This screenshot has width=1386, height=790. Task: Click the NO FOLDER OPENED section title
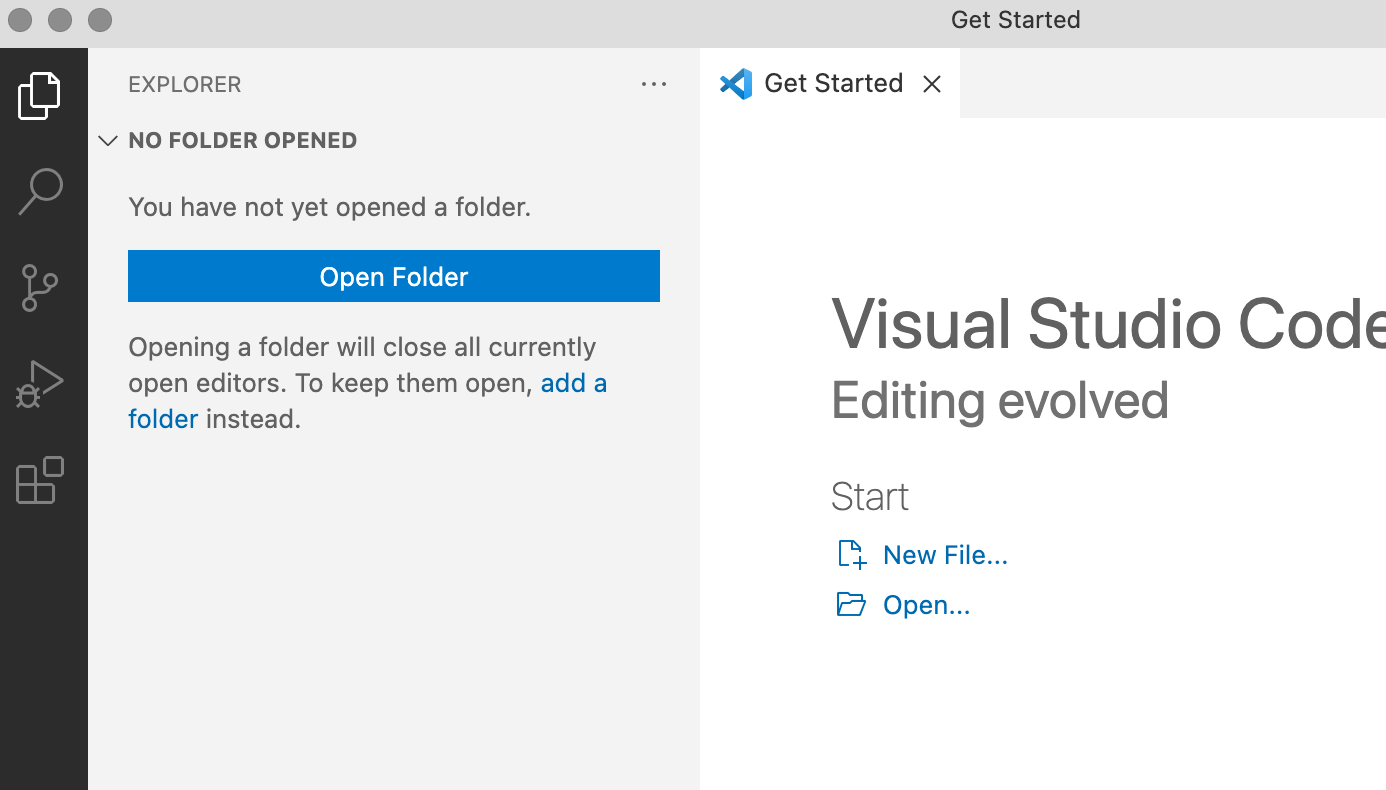243,141
